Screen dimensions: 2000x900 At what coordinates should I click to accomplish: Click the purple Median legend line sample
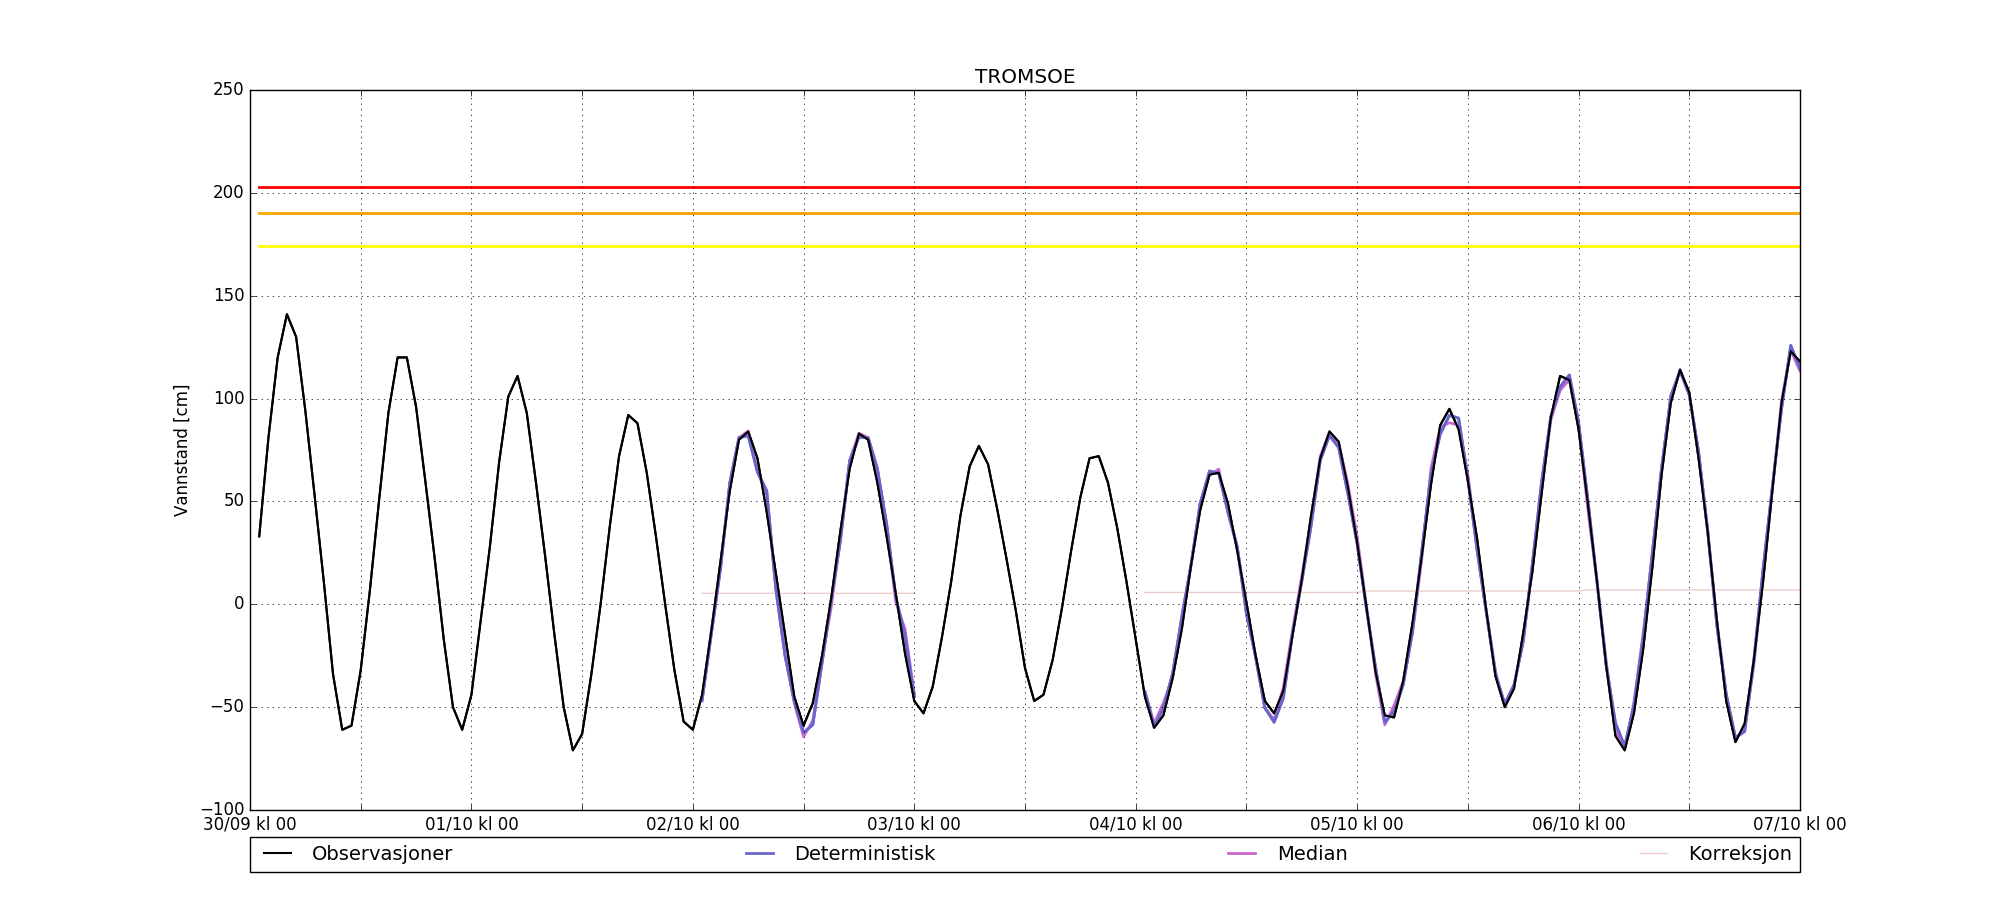coord(1242,854)
